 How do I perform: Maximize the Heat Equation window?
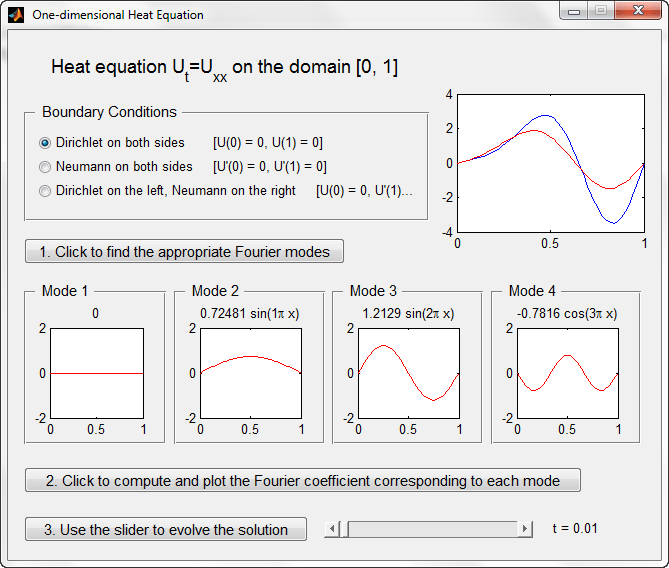[x=601, y=11]
